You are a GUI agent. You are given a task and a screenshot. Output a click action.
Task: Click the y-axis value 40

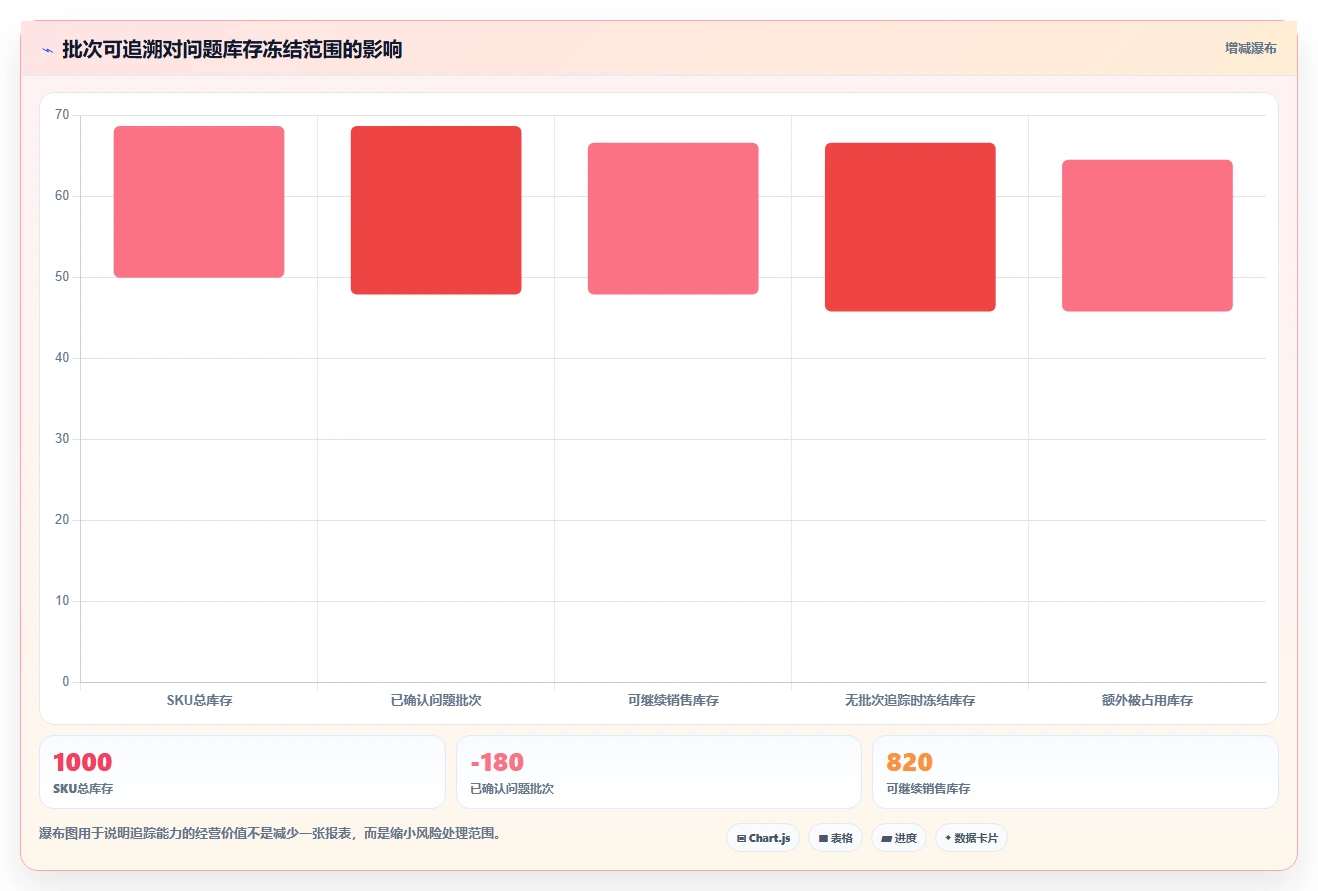[62, 358]
